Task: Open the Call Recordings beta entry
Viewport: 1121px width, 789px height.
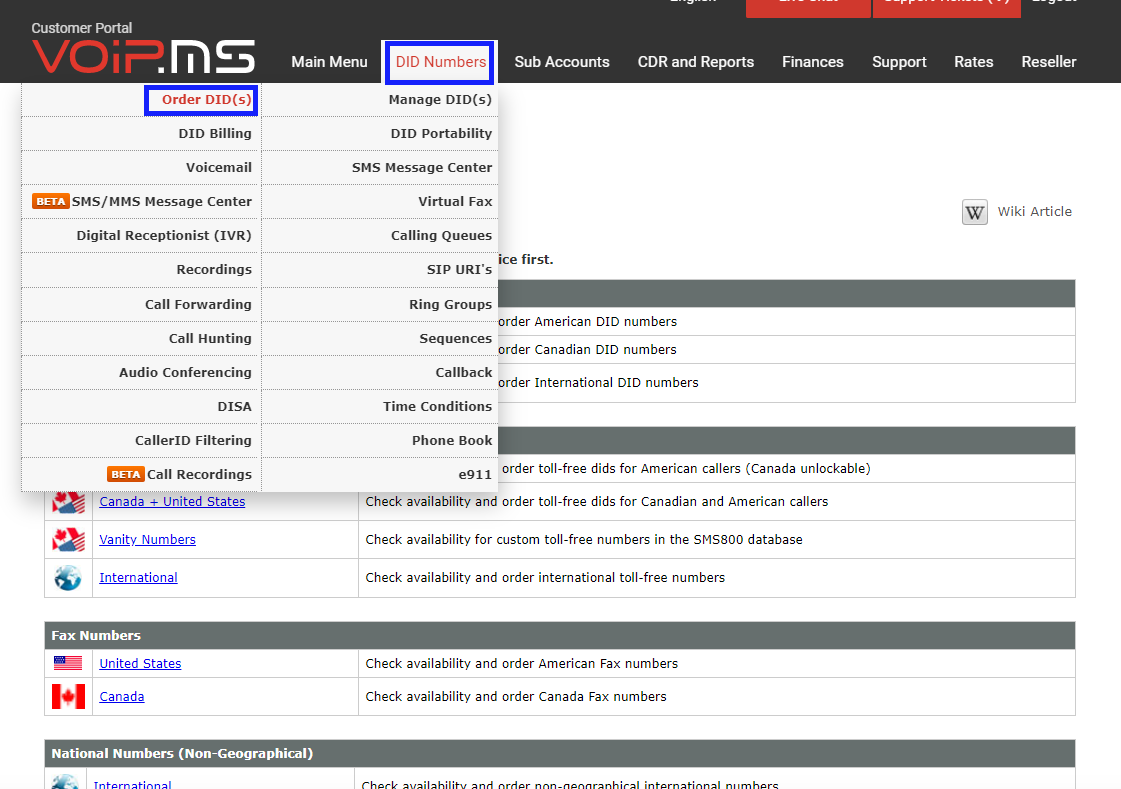Action: tap(199, 475)
